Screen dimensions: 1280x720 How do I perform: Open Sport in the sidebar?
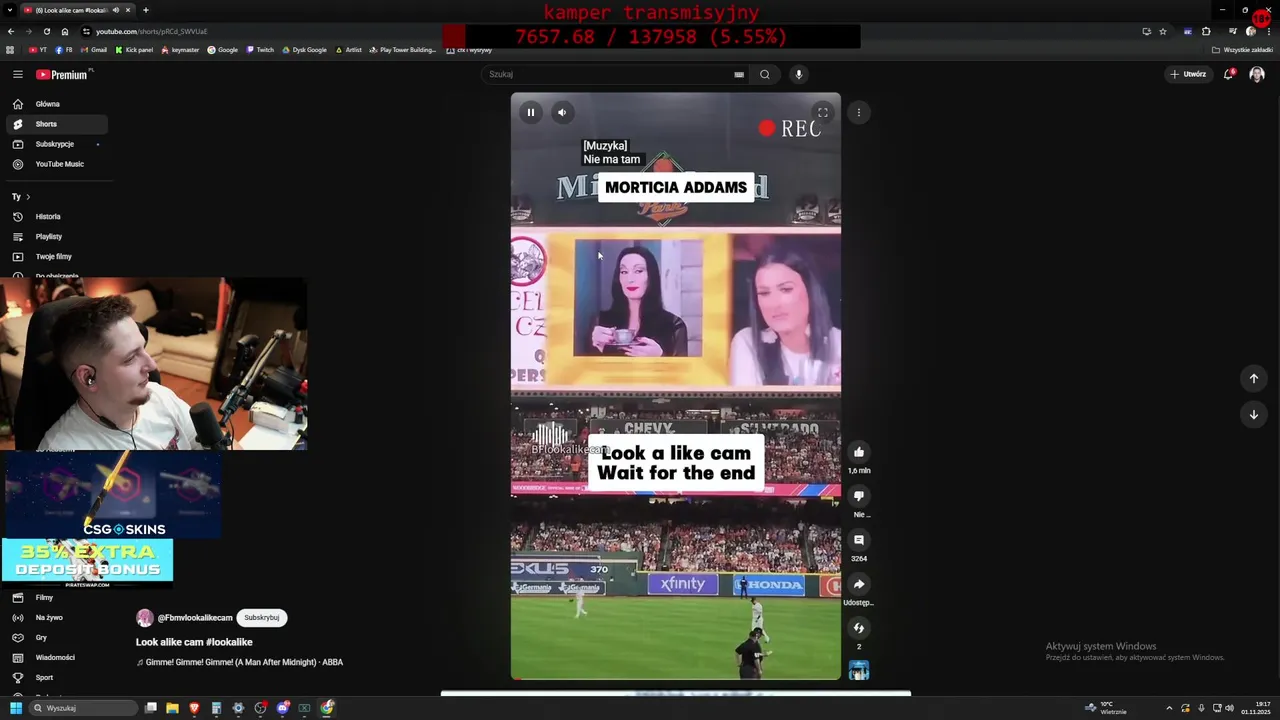pyautogui.click(x=56, y=678)
